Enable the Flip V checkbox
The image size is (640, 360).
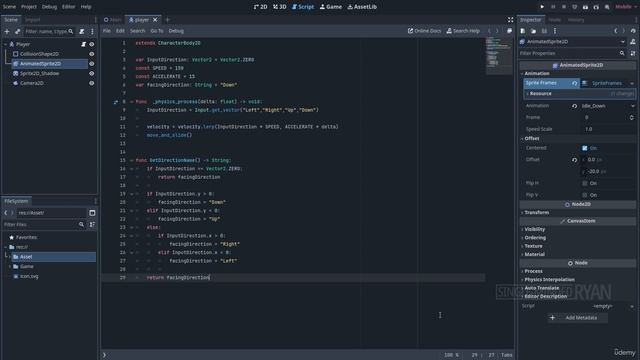(584, 195)
